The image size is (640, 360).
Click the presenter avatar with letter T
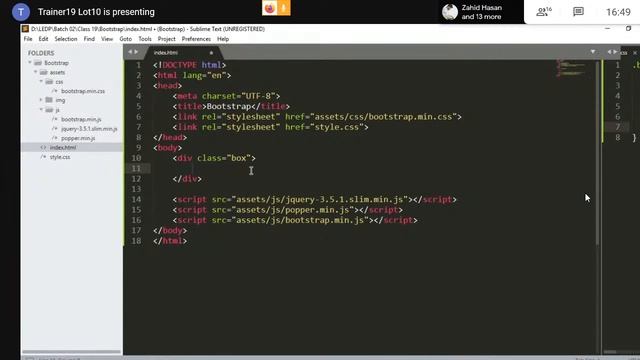[21, 12]
